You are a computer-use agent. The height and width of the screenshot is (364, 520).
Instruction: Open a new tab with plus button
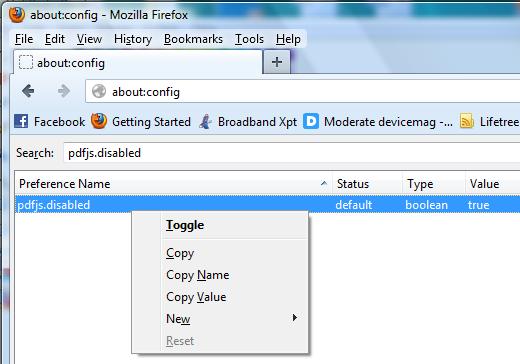277,62
